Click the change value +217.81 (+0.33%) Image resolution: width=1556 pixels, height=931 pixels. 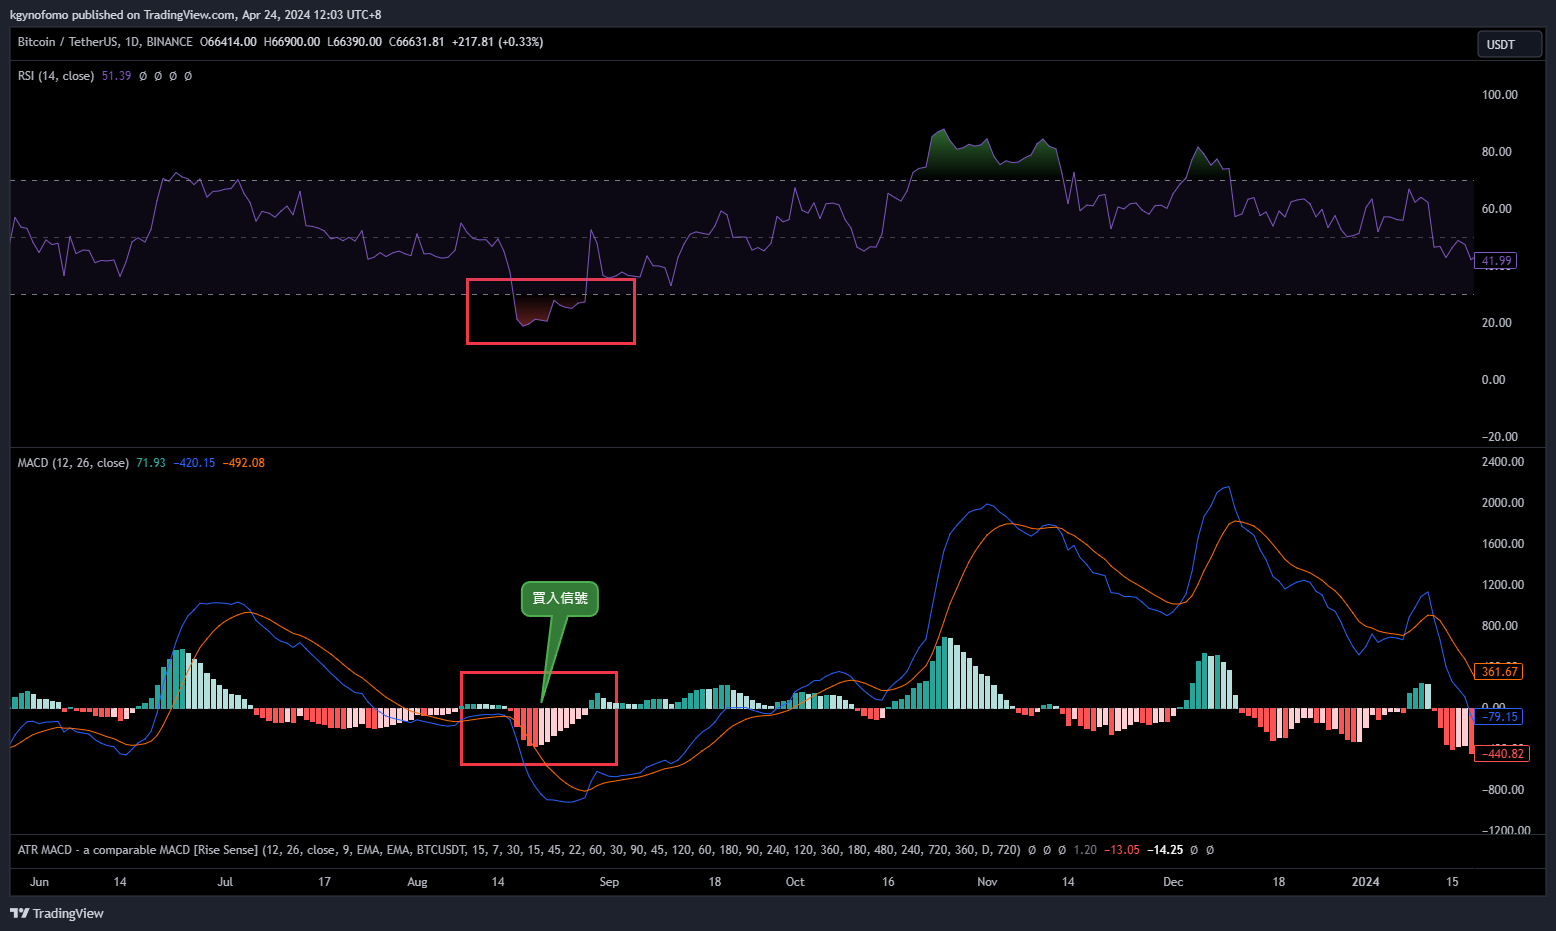coord(497,42)
